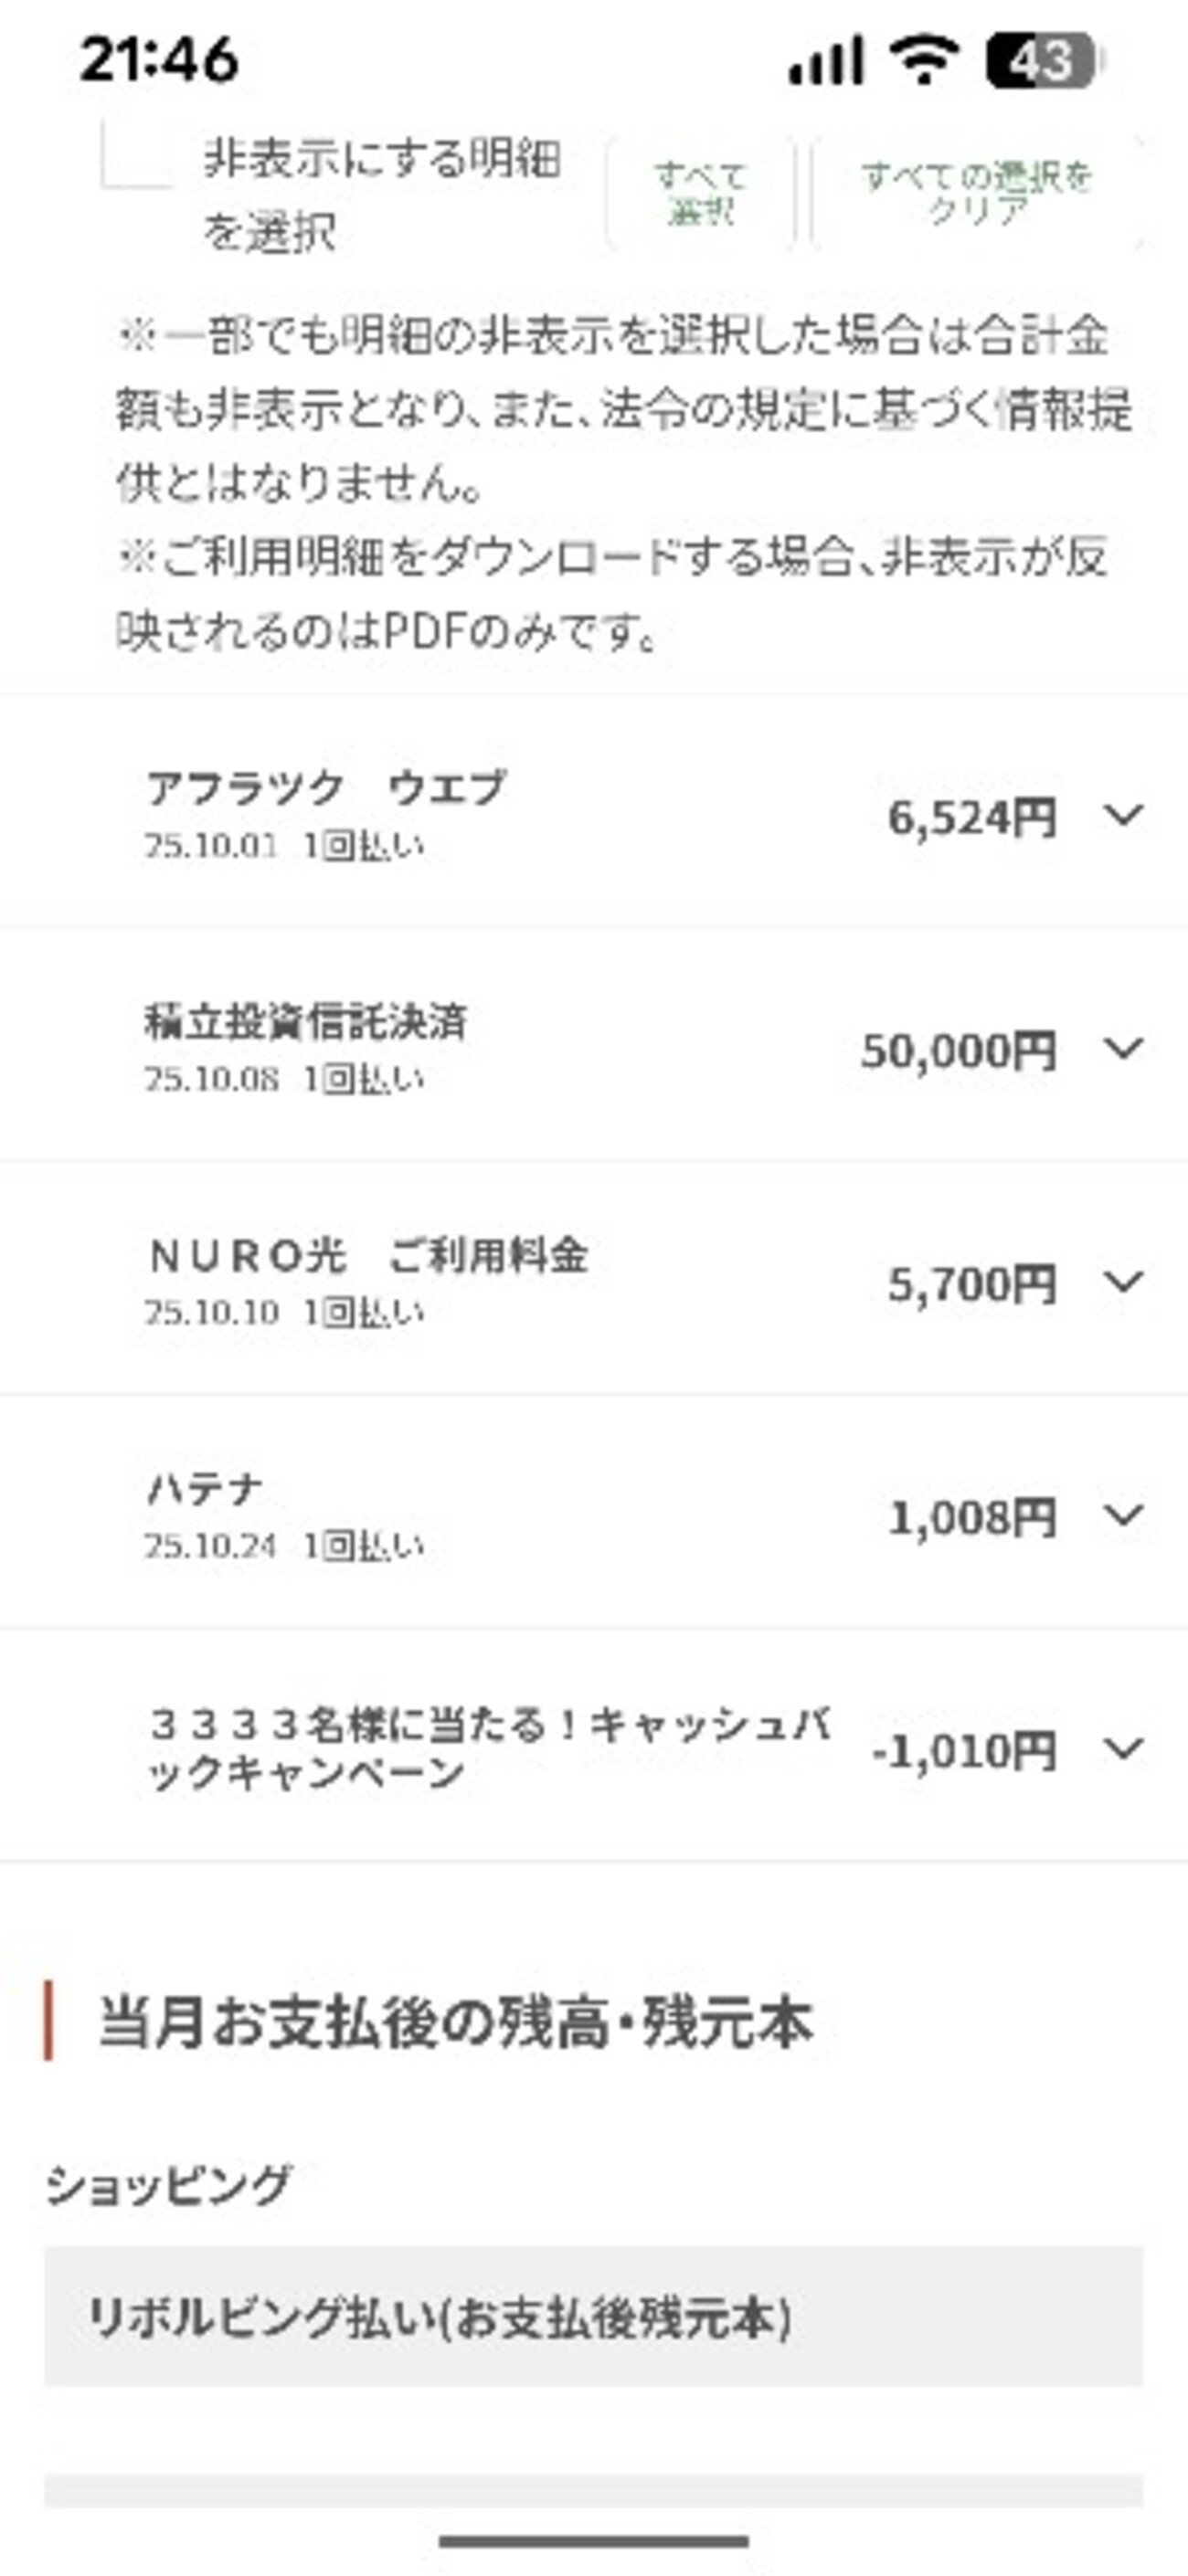Image resolution: width=1188 pixels, height=2576 pixels.
Task: Expand the ハテナ 1,008円 chevron
Action: pos(1123,1516)
